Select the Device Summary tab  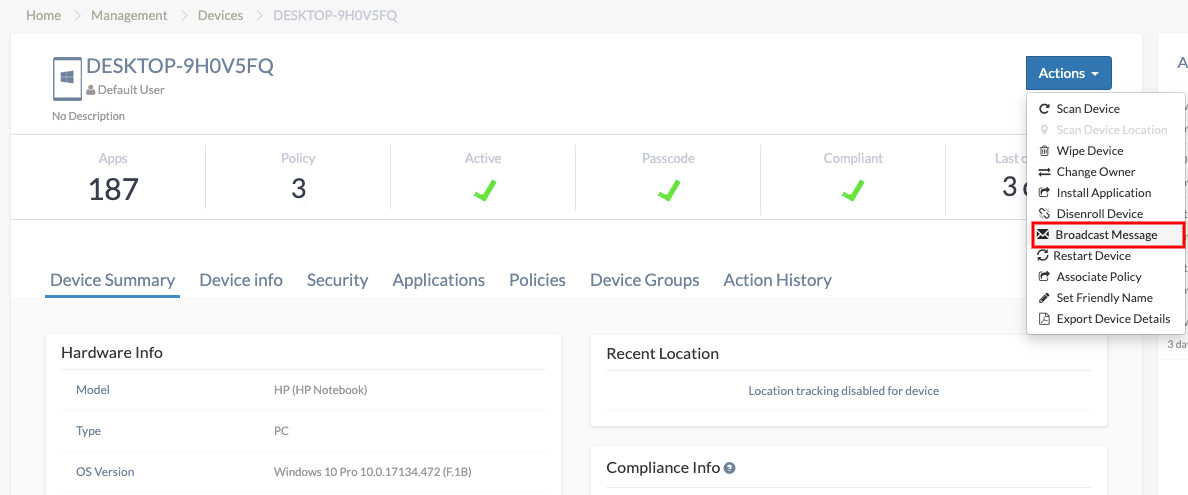pos(112,280)
